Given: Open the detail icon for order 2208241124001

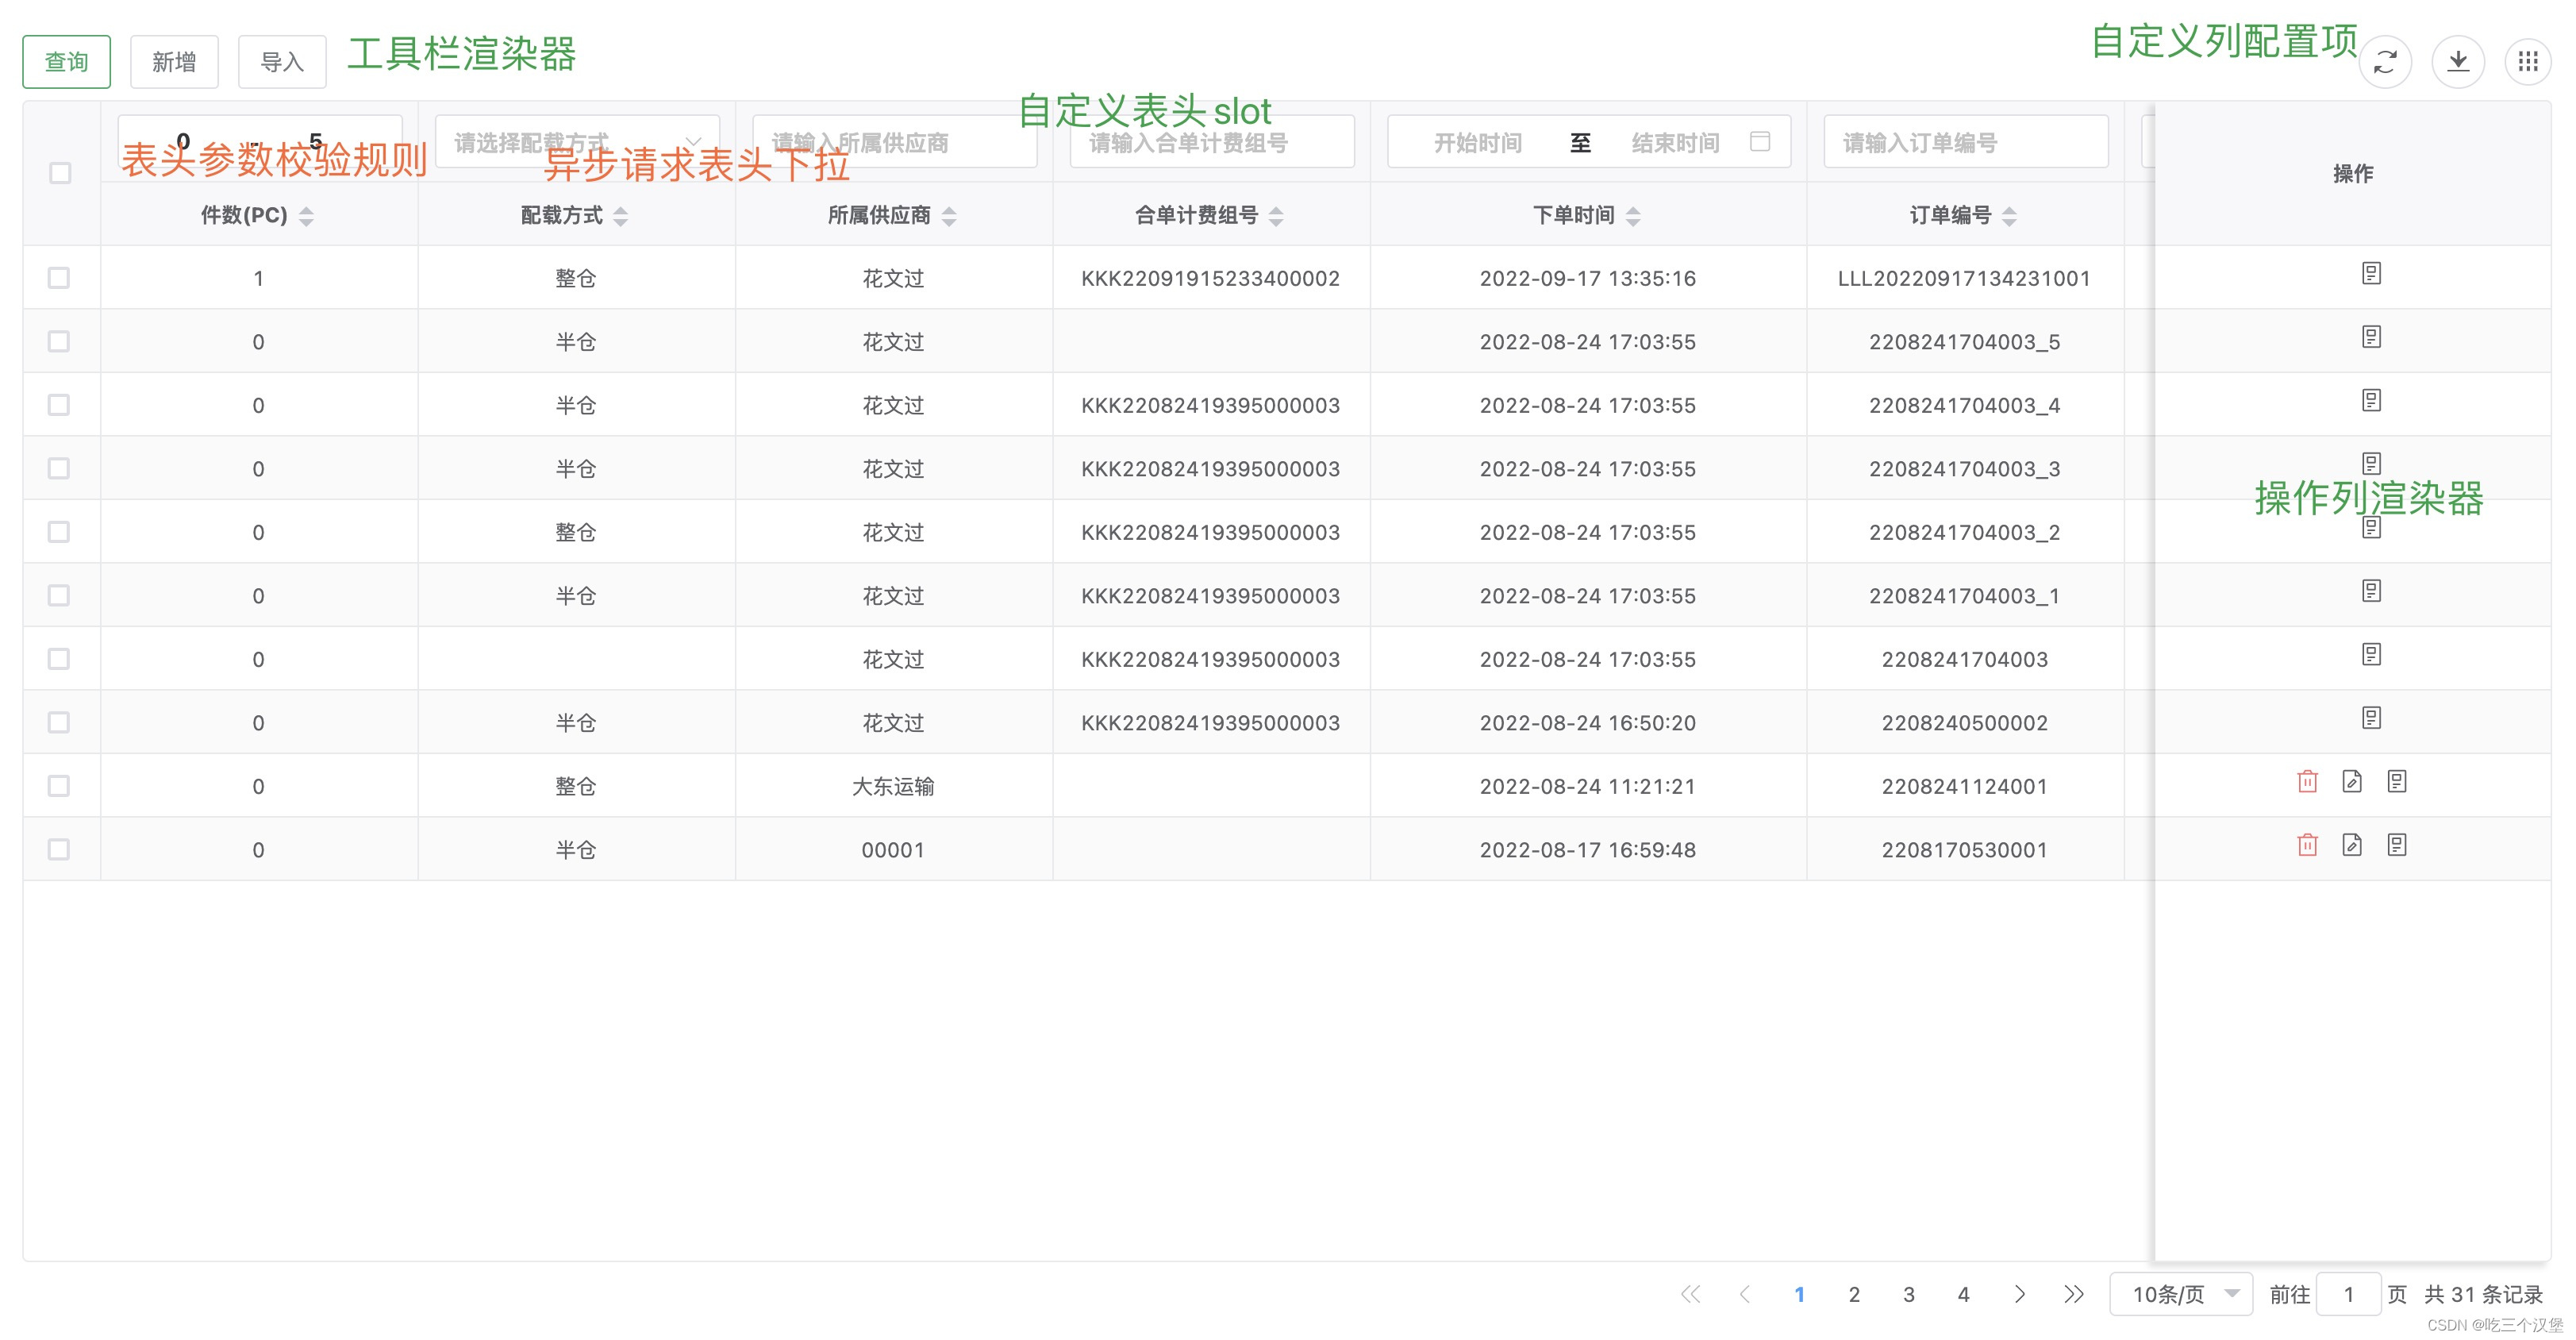Looking at the screenshot, I should [2397, 781].
